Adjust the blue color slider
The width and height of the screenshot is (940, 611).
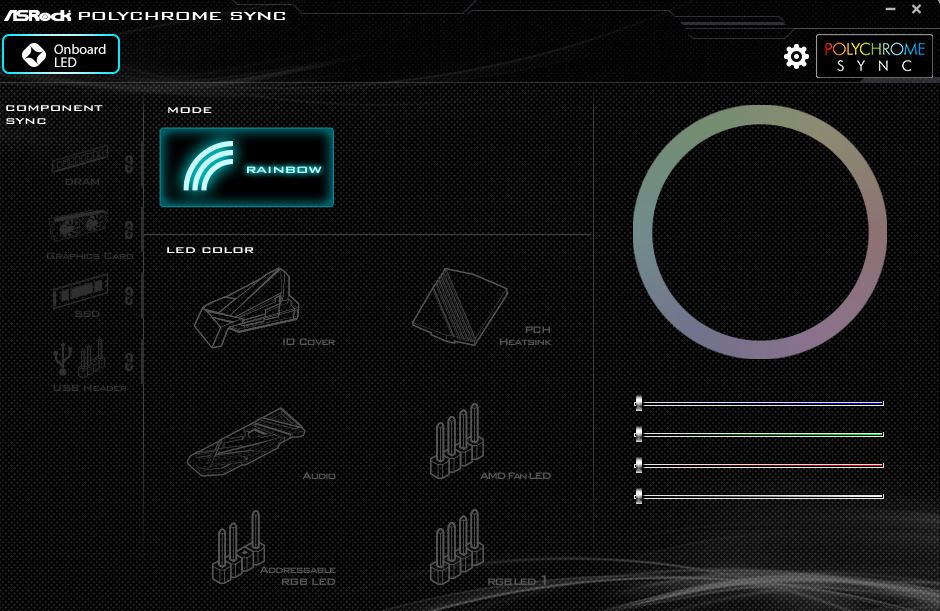coord(759,404)
